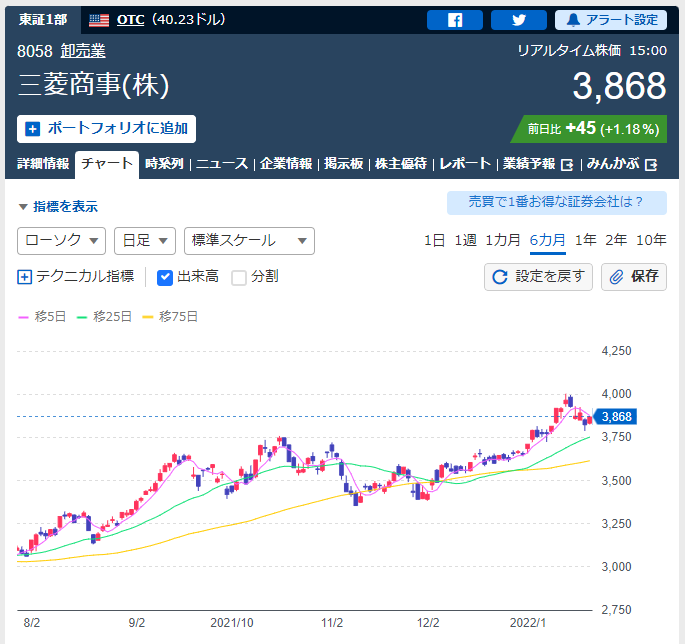685x644 pixels.
Task: Open the ニュース tab
Action: 222,163
